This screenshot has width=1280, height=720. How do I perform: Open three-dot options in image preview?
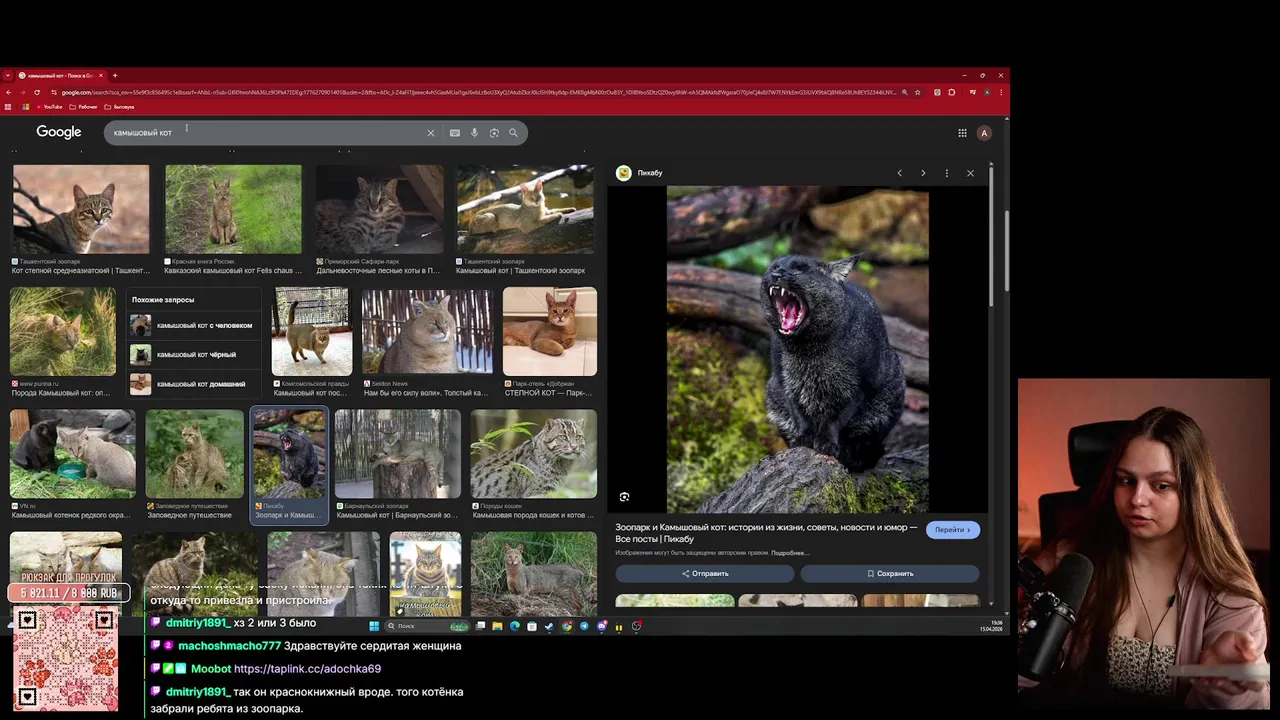tap(947, 173)
